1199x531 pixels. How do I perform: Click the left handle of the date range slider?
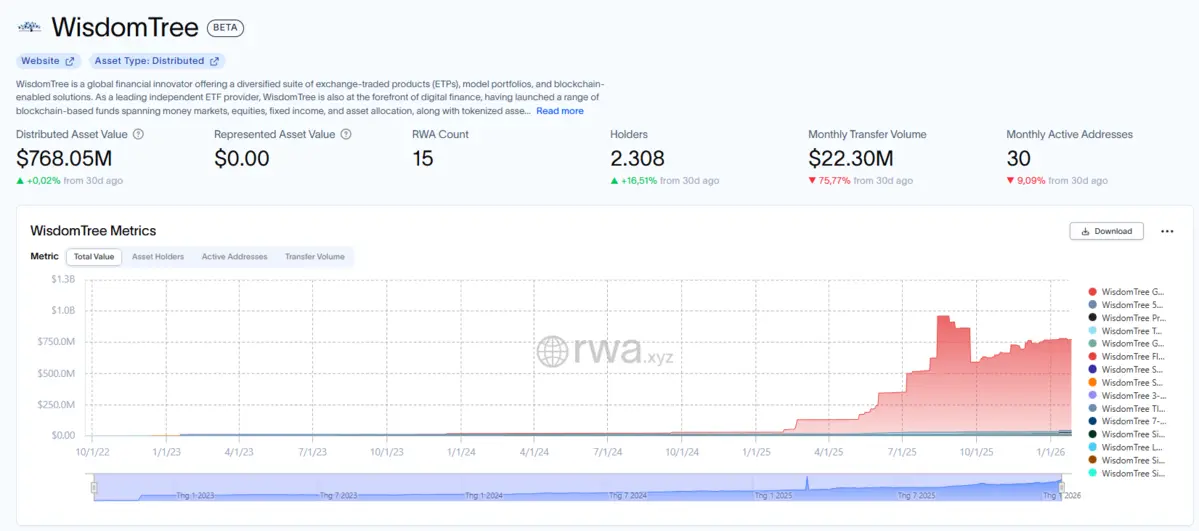coord(94,488)
